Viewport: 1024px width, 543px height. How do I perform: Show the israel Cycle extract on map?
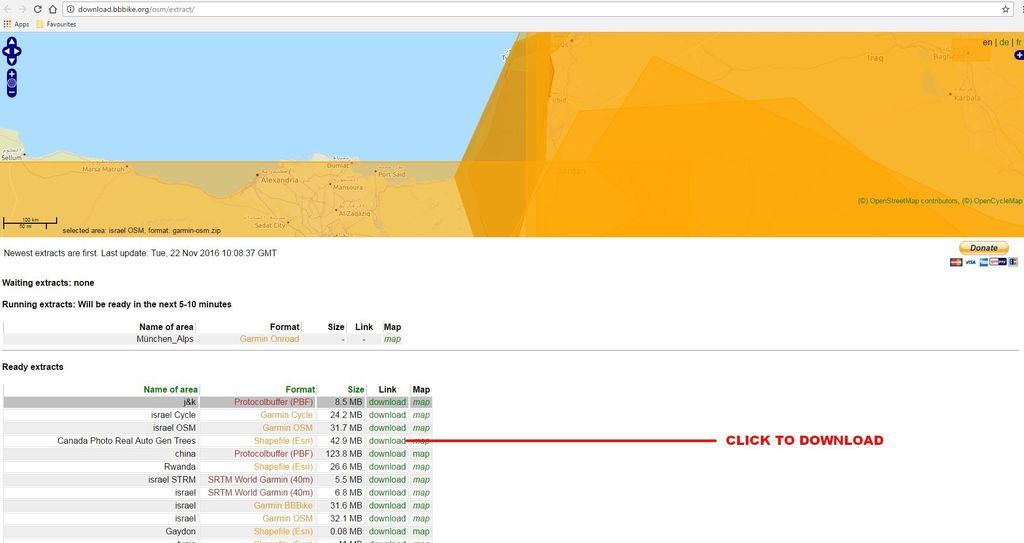pyautogui.click(x=421, y=415)
